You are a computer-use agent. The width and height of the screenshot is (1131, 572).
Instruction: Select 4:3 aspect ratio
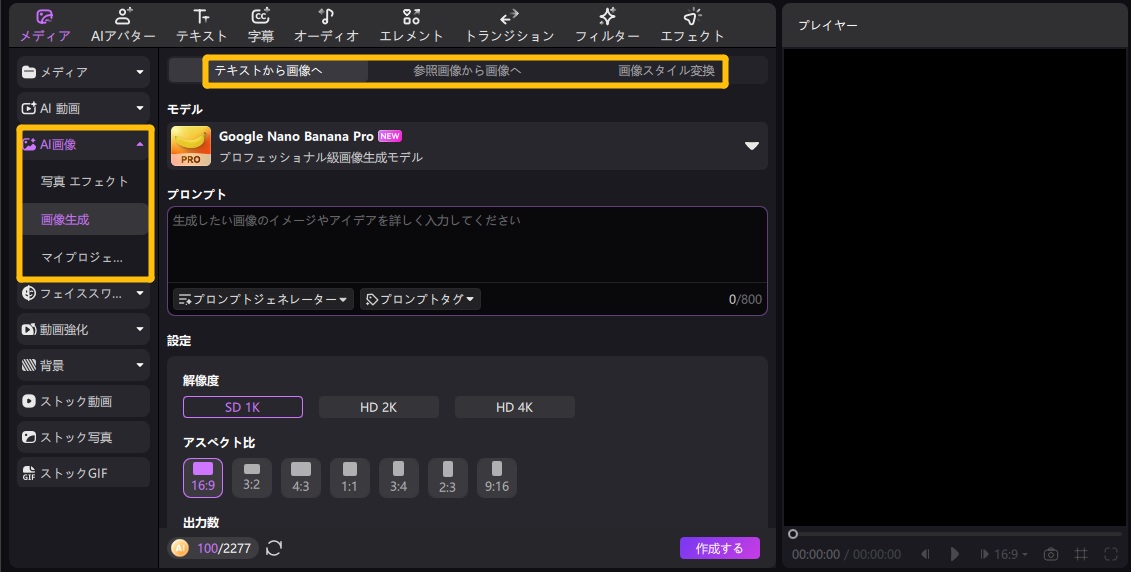(x=301, y=478)
